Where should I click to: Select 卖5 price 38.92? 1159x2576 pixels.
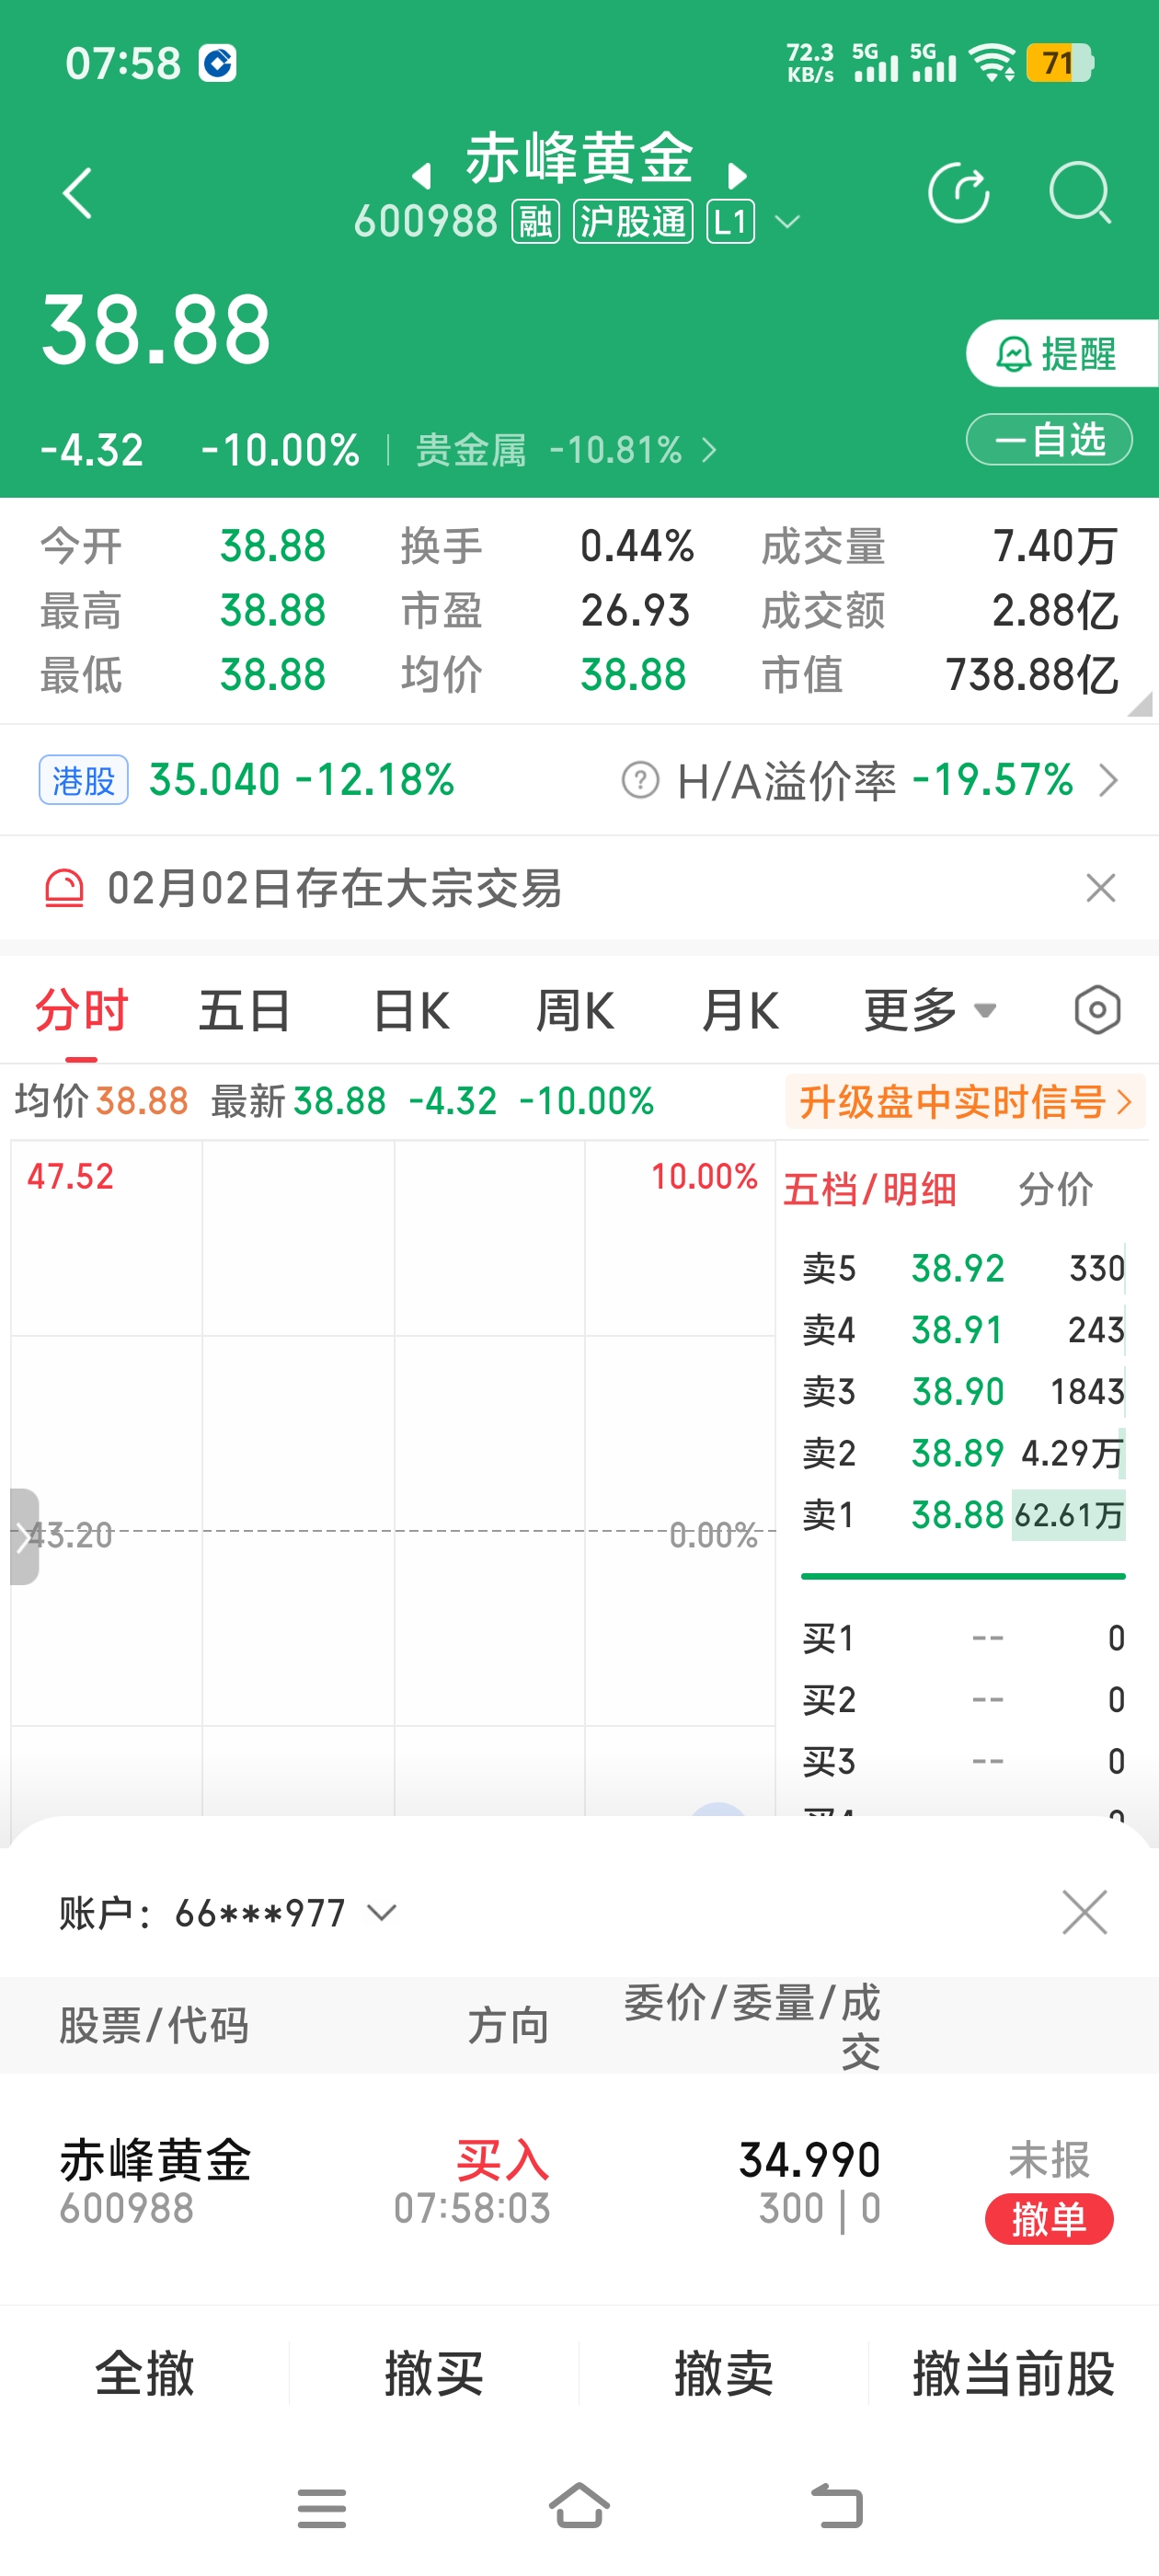[957, 1268]
